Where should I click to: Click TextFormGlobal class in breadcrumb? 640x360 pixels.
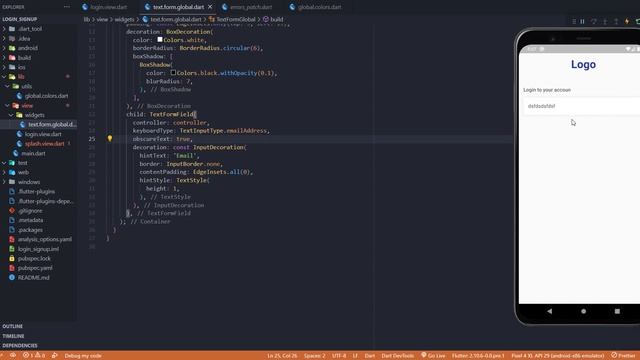click(x=232, y=19)
